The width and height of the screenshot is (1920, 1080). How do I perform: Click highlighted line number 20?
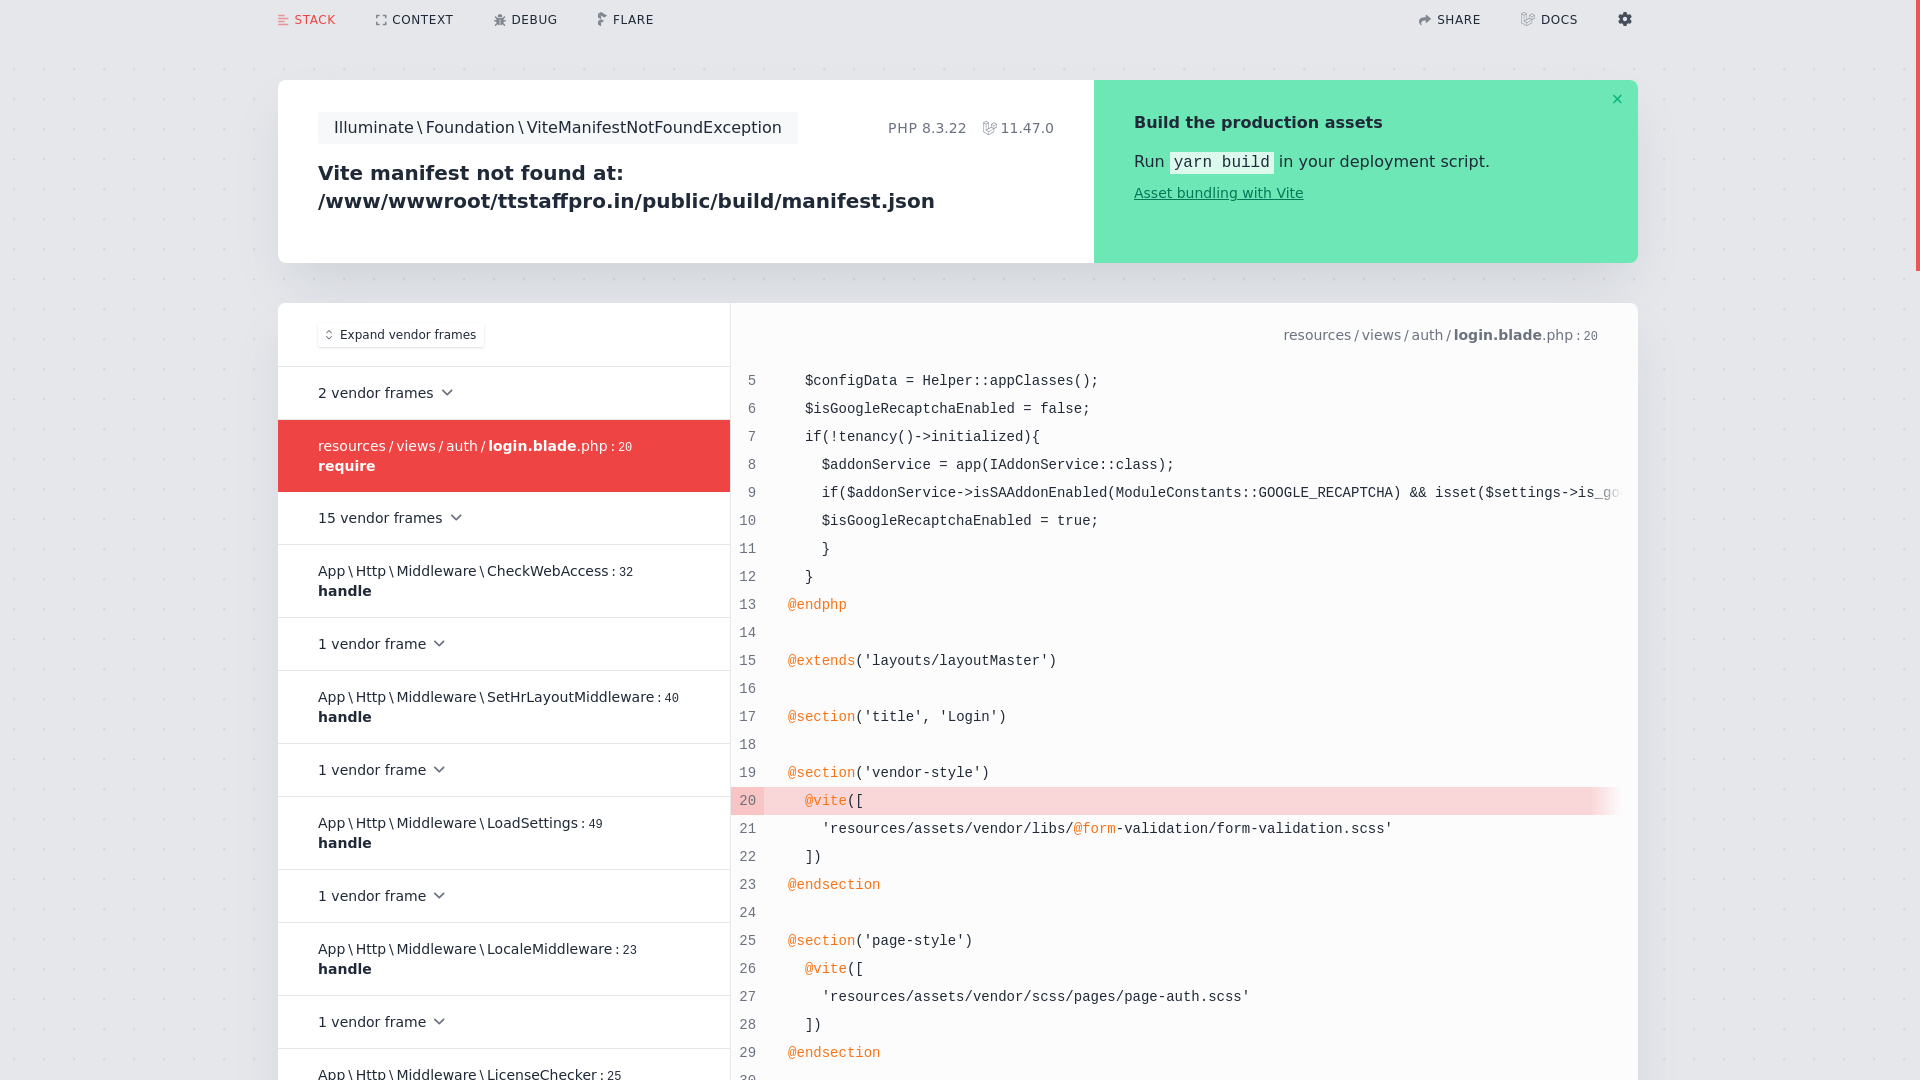pyautogui.click(x=748, y=801)
